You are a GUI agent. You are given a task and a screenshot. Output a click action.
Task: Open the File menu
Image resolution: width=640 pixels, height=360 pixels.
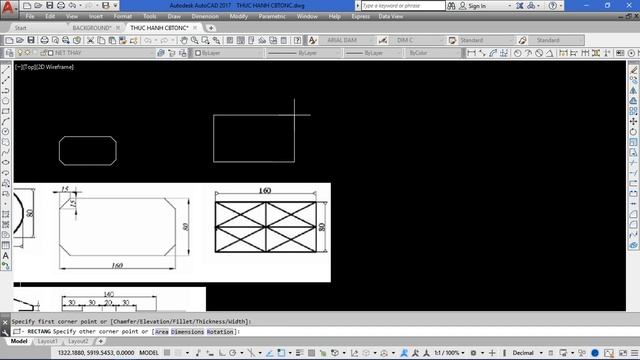[30, 16]
